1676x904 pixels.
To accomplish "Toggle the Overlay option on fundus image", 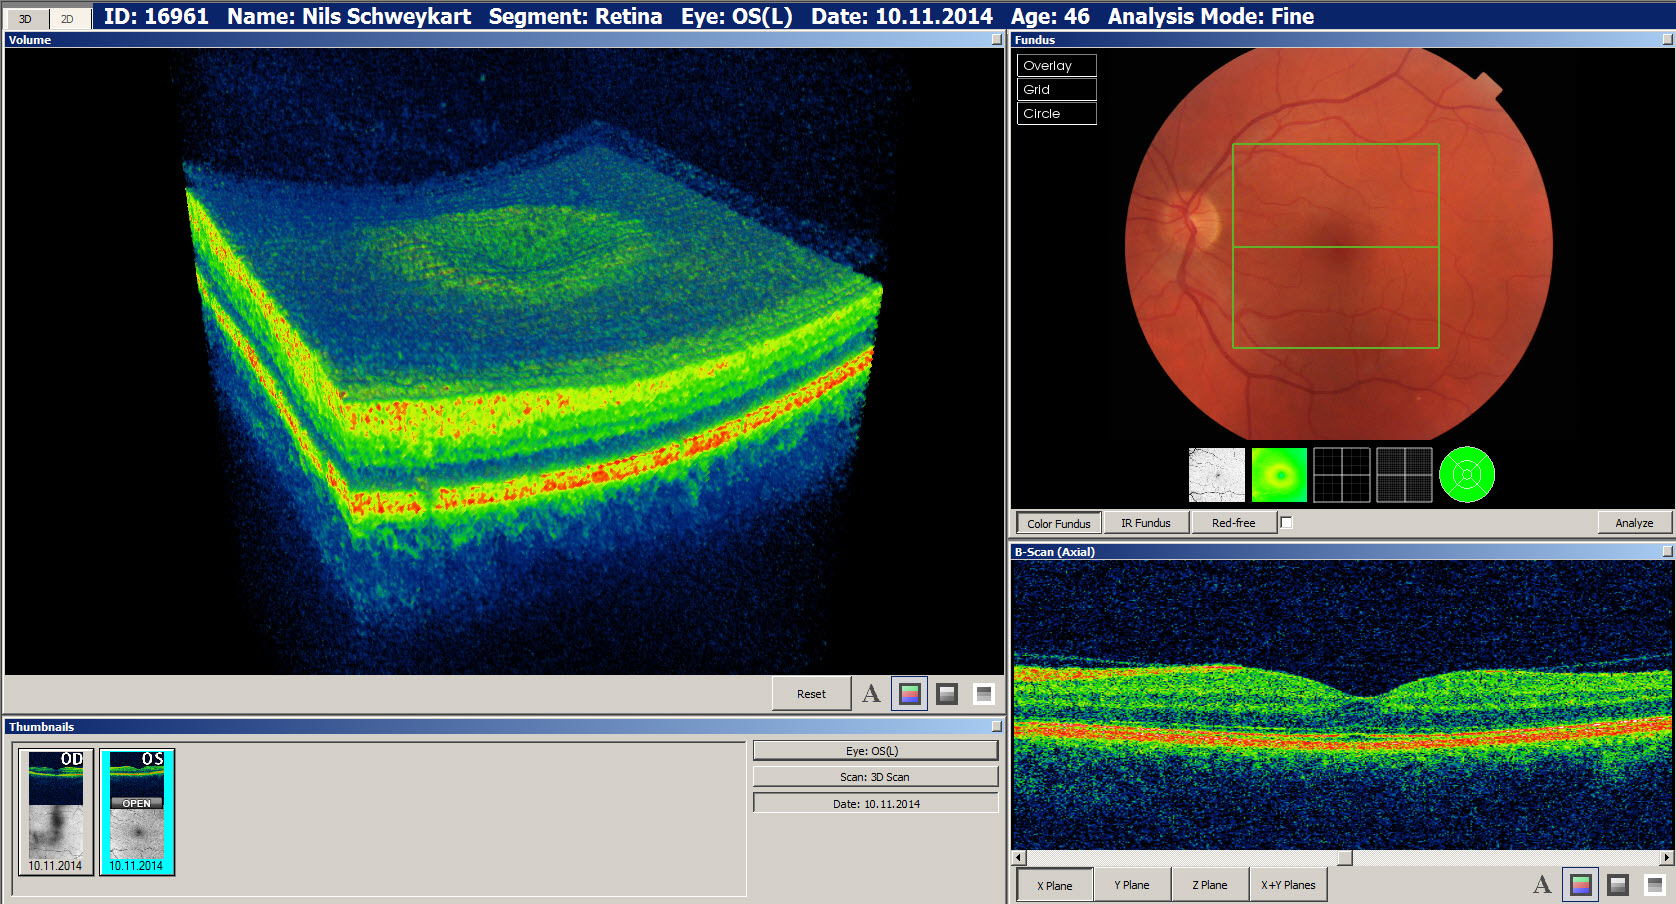I will pos(1056,66).
